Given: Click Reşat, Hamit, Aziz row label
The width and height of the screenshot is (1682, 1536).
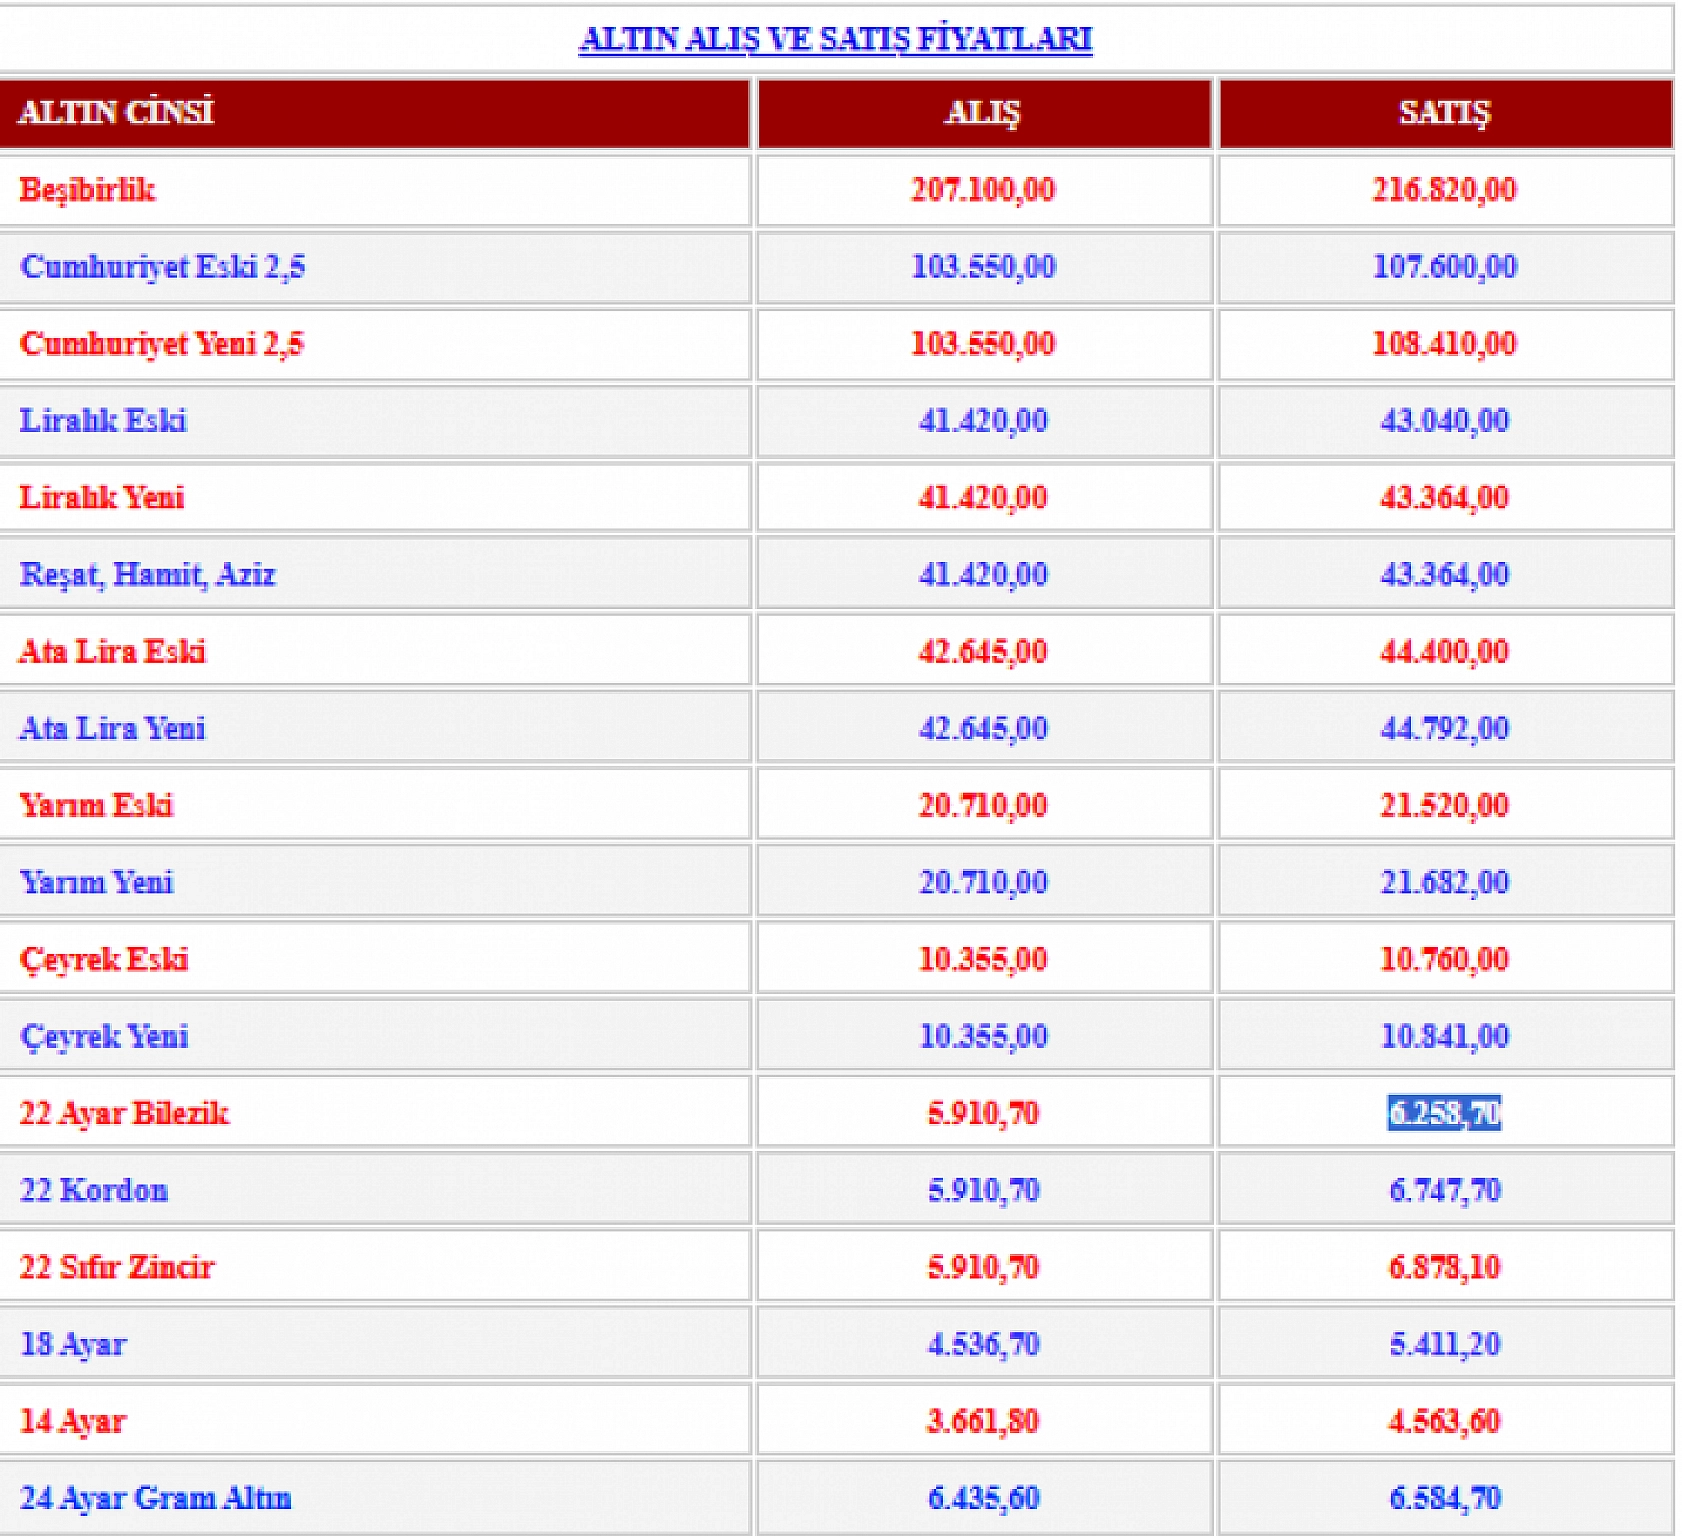Looking at the screenshot, I should coord(147,575).
